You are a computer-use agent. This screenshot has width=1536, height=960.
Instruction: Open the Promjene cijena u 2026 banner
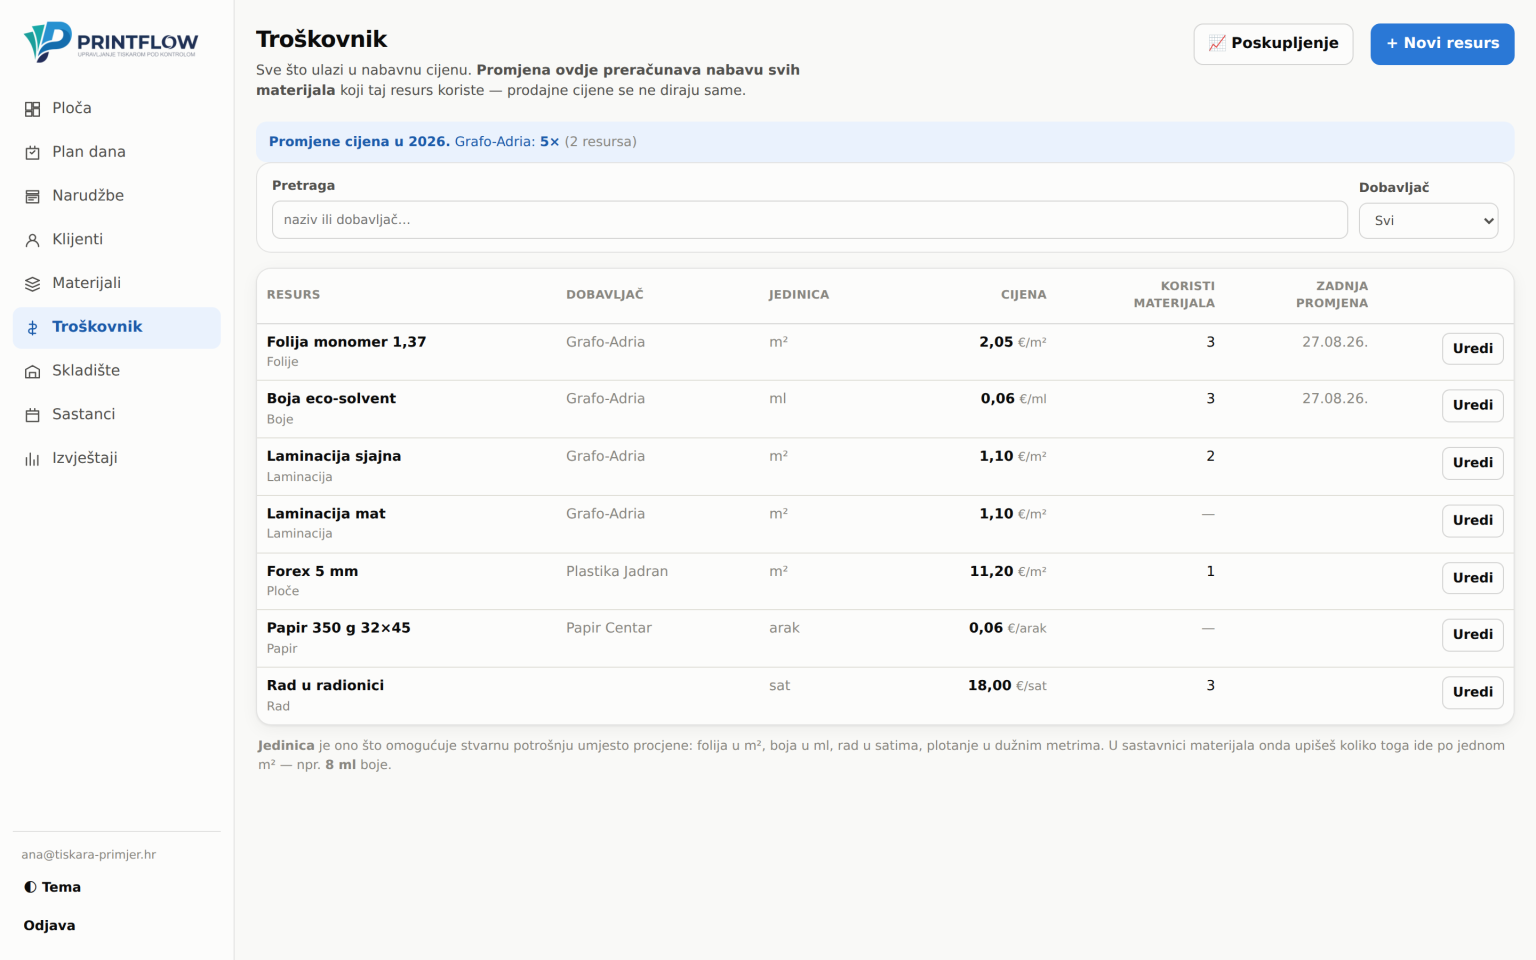(885, 142)
